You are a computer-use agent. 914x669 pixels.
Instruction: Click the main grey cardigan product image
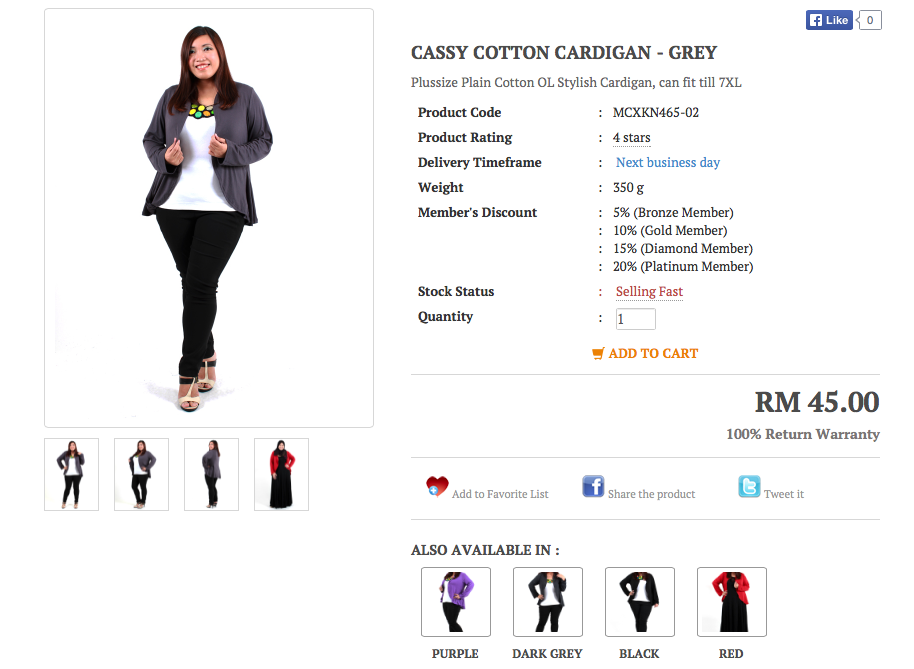point(209,218)
